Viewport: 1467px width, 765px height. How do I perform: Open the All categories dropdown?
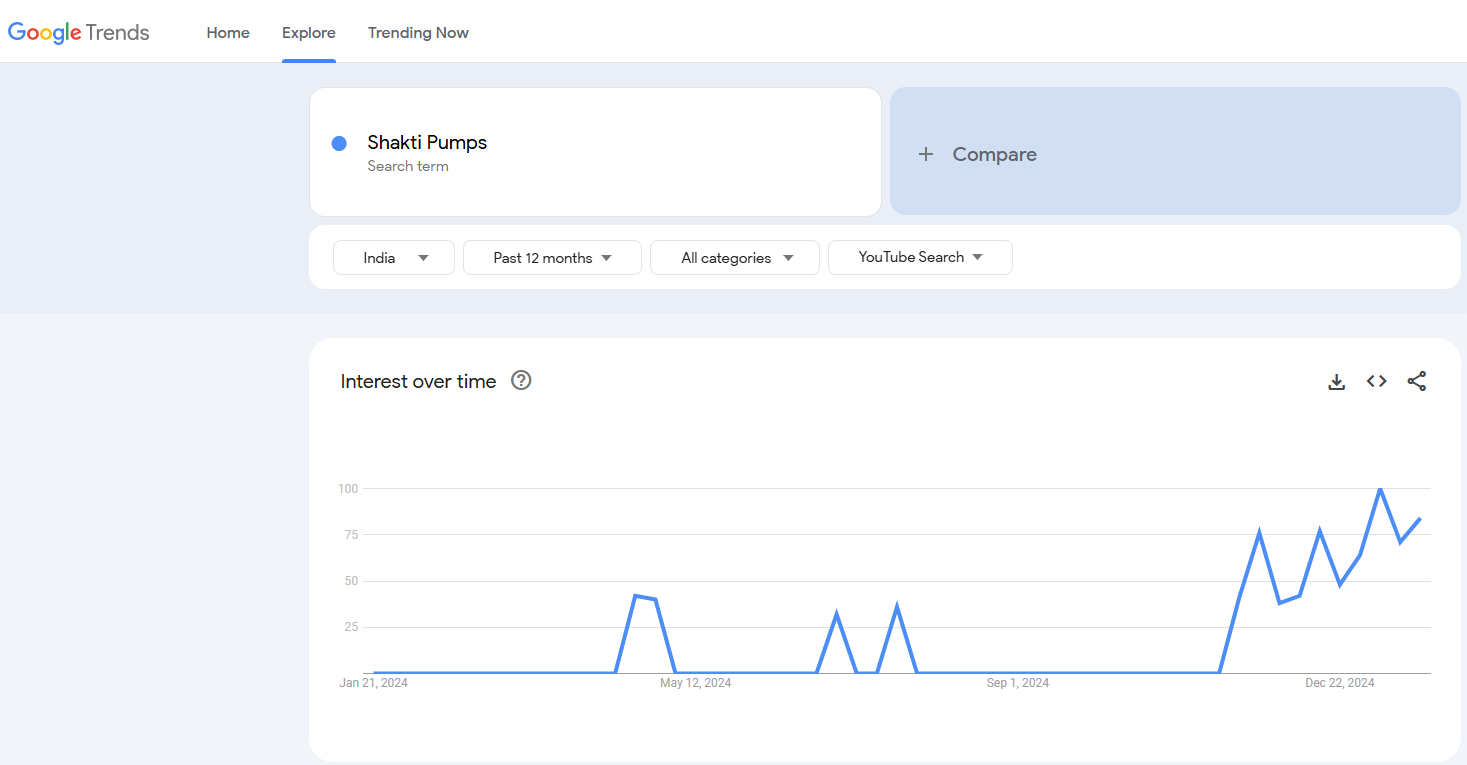[735, 257]
